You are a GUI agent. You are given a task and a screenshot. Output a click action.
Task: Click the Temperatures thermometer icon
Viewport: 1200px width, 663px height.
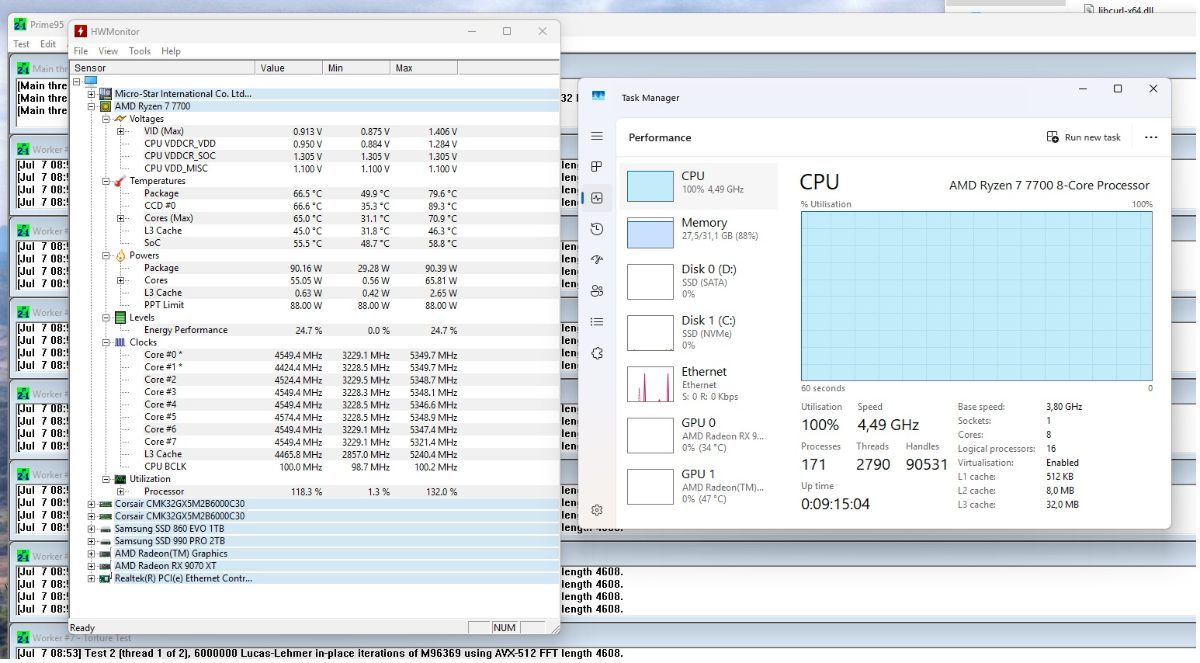120,181
